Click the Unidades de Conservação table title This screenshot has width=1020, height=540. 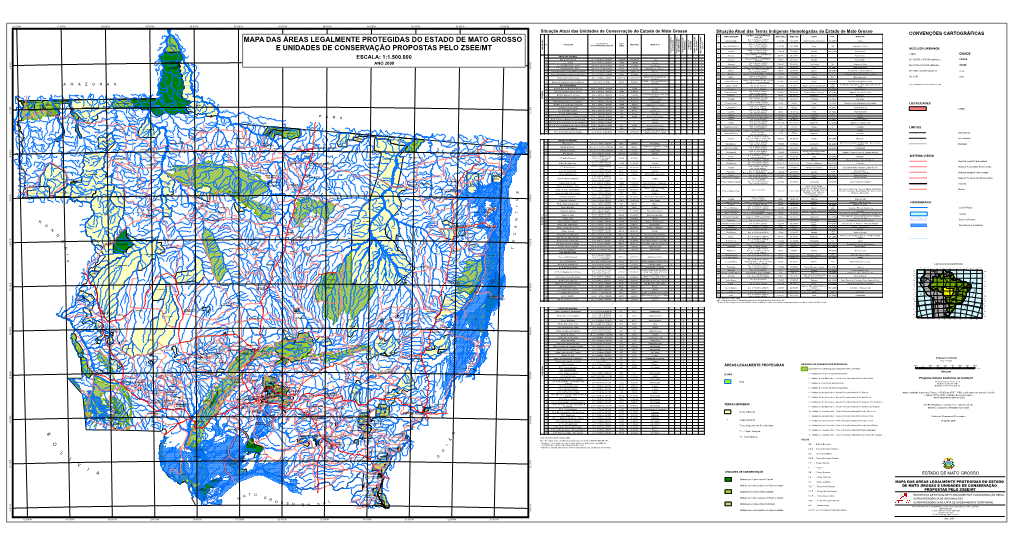pos(622,31)
